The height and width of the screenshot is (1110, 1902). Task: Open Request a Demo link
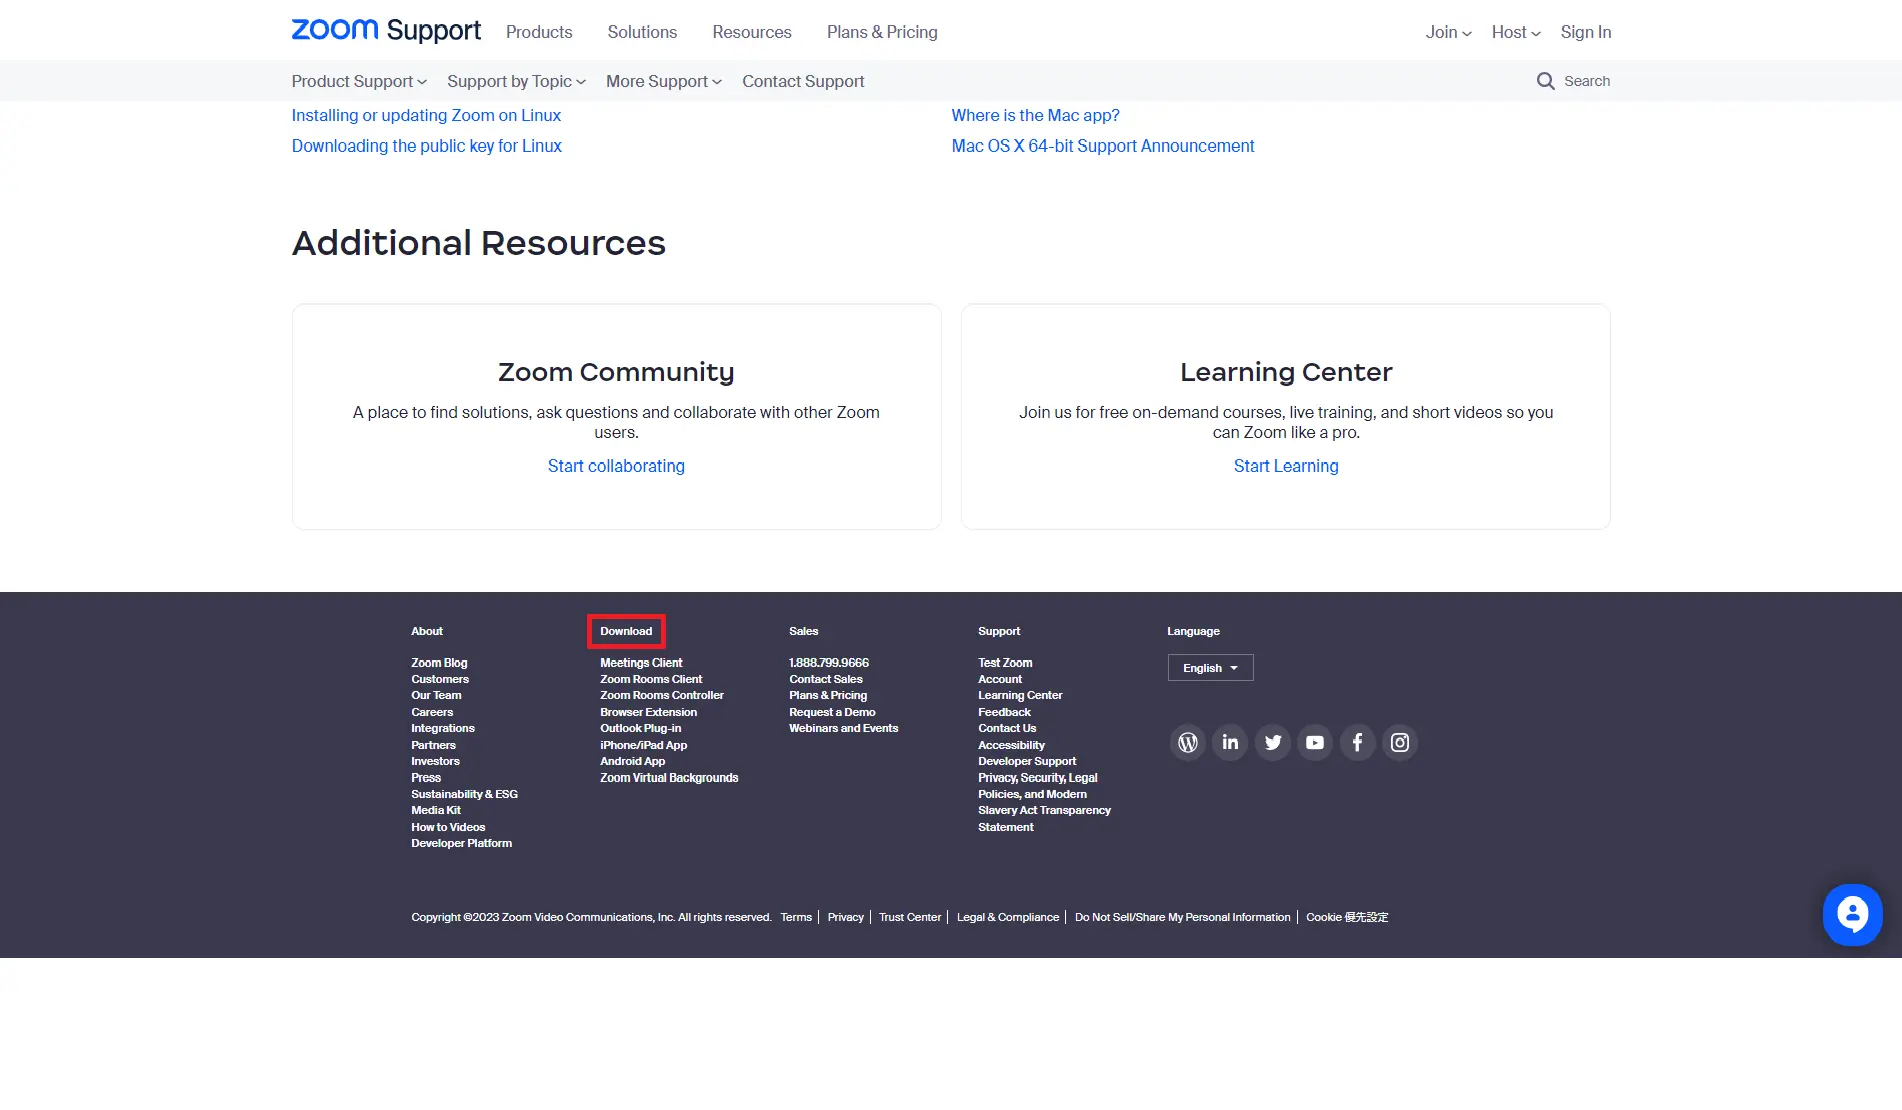pos(832,712)
